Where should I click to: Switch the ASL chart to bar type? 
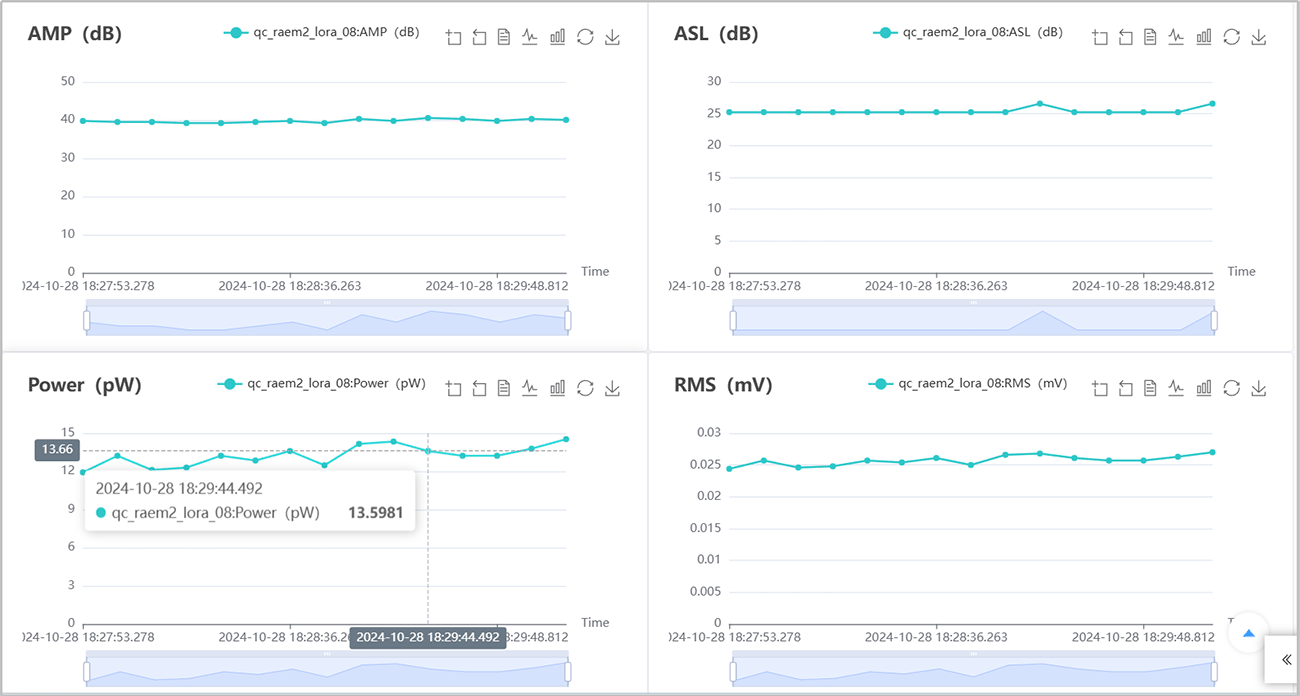click(x=1203, y=37)
